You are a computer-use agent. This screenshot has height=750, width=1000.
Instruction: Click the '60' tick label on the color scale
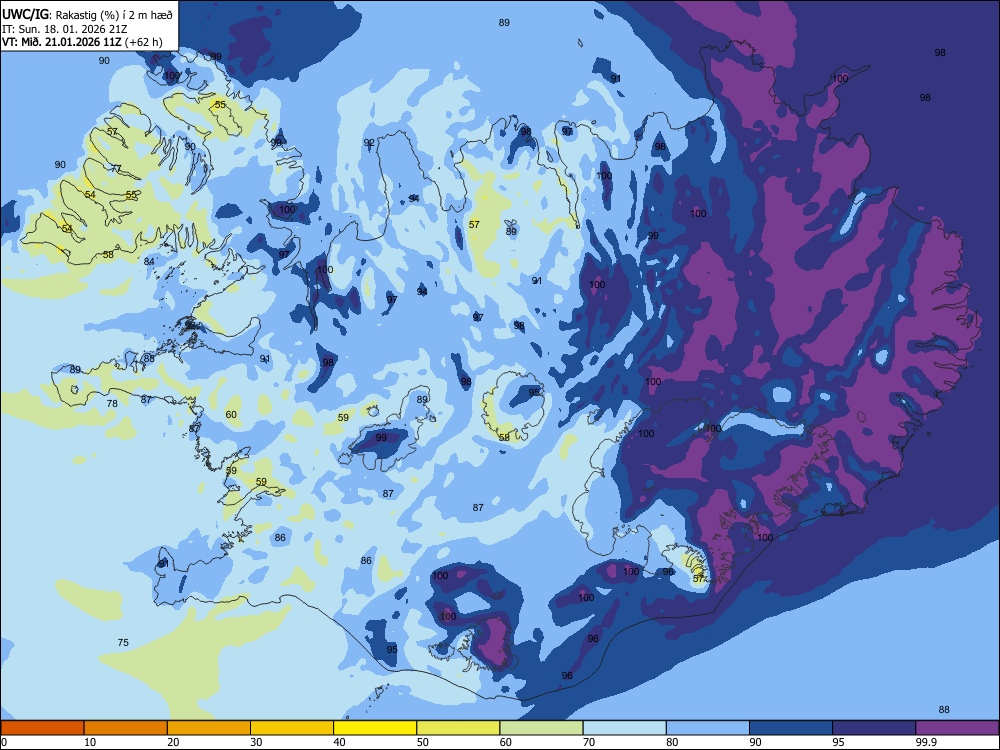[506, 742]
